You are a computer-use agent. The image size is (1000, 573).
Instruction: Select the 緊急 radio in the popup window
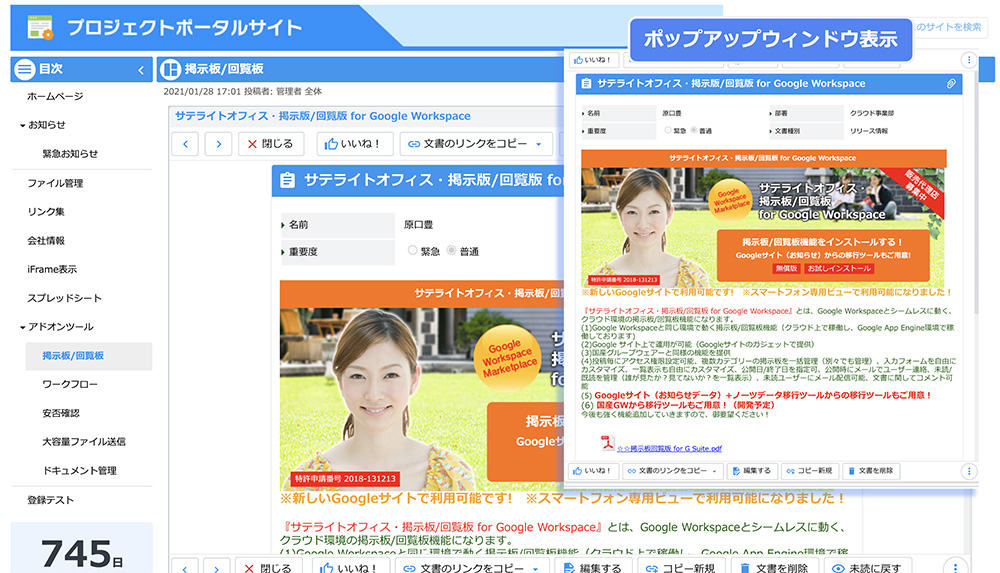pos(668,130)
